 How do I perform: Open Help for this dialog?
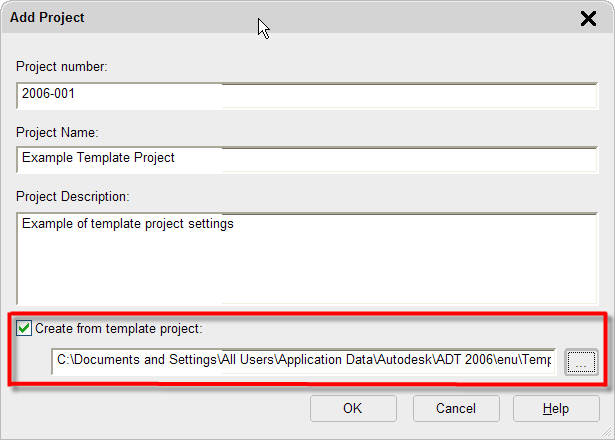click(x=556, y=408)
